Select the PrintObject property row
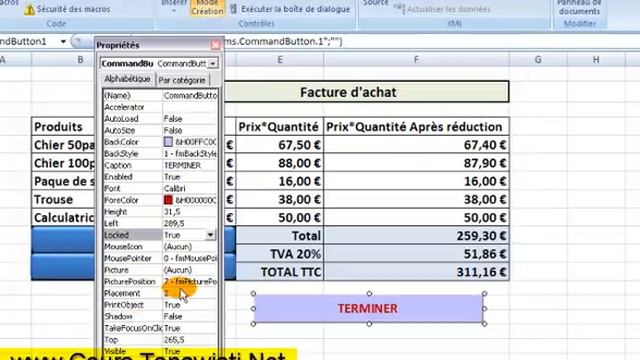 [x=160, y=305]
